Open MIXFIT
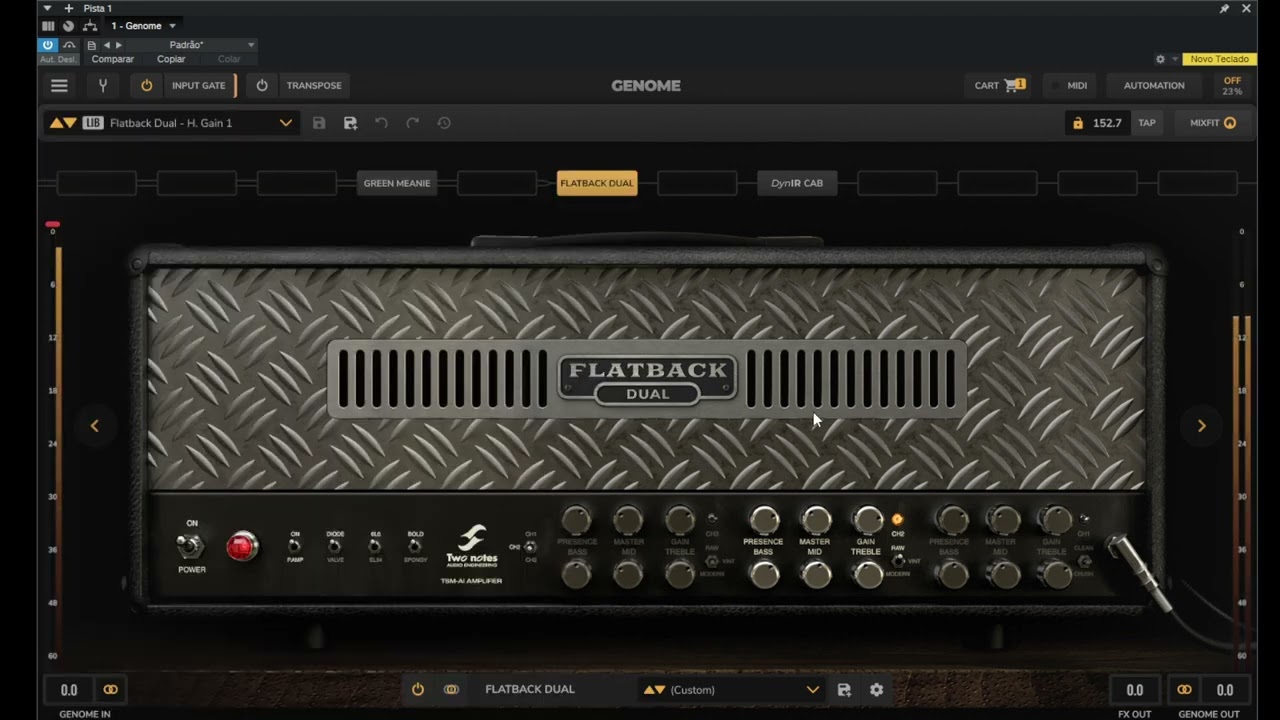 pyautogui.click(x=1212, y=123)
